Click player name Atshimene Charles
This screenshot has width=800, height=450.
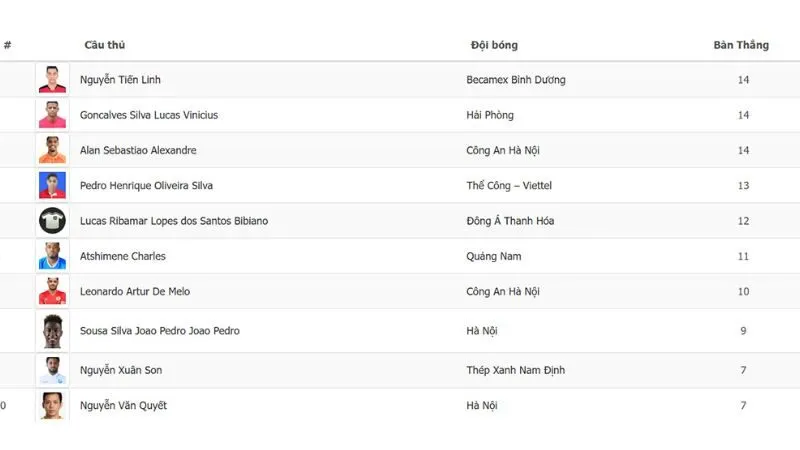click(123, 256)
